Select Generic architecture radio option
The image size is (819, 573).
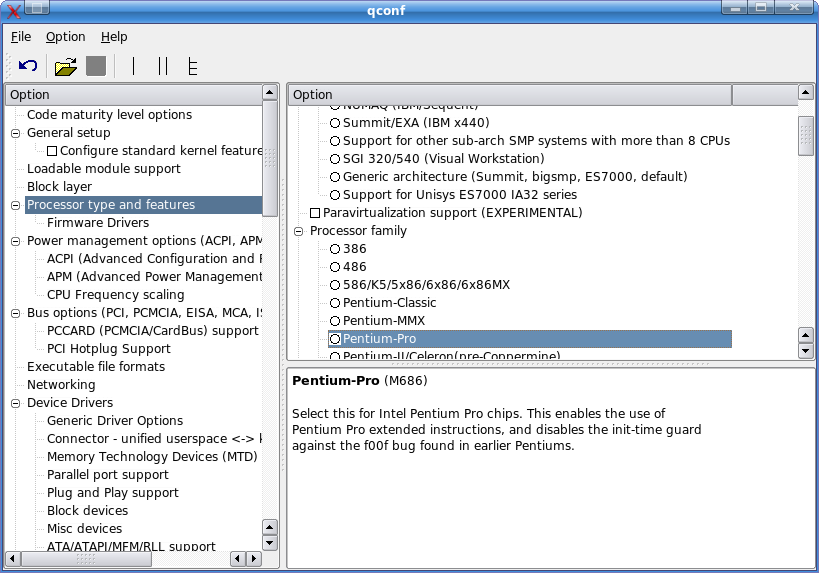pos(335,177)
